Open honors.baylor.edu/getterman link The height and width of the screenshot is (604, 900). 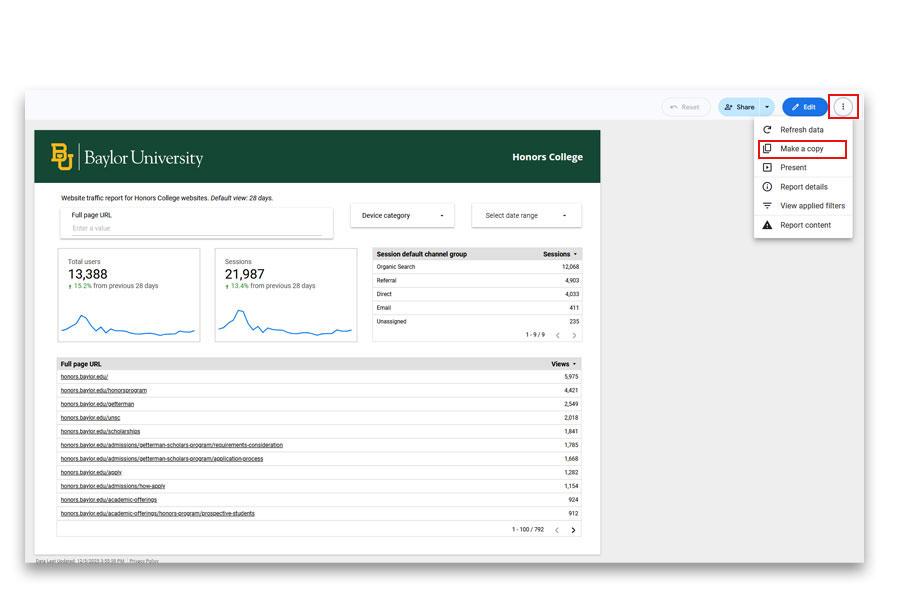[98, 404]
